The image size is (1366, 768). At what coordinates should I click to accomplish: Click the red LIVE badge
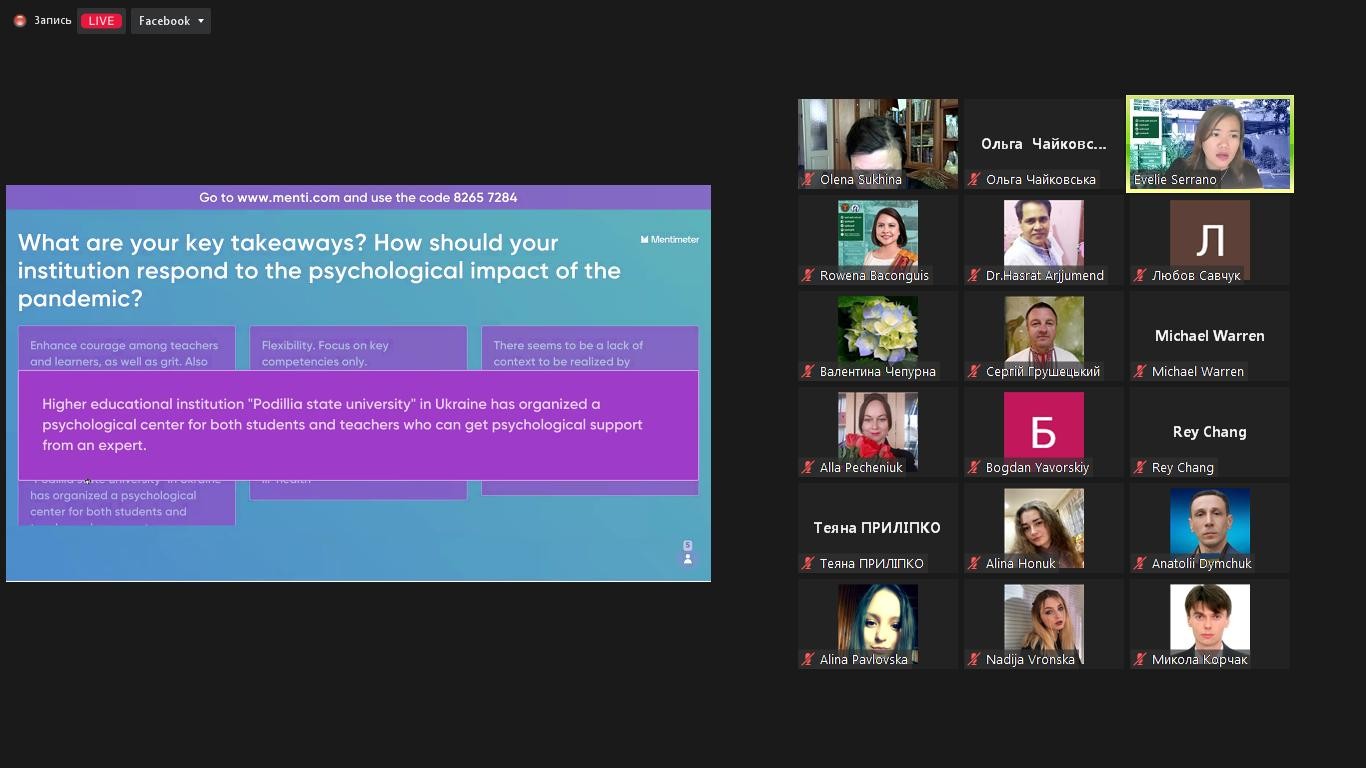click(x=100, y=21)
